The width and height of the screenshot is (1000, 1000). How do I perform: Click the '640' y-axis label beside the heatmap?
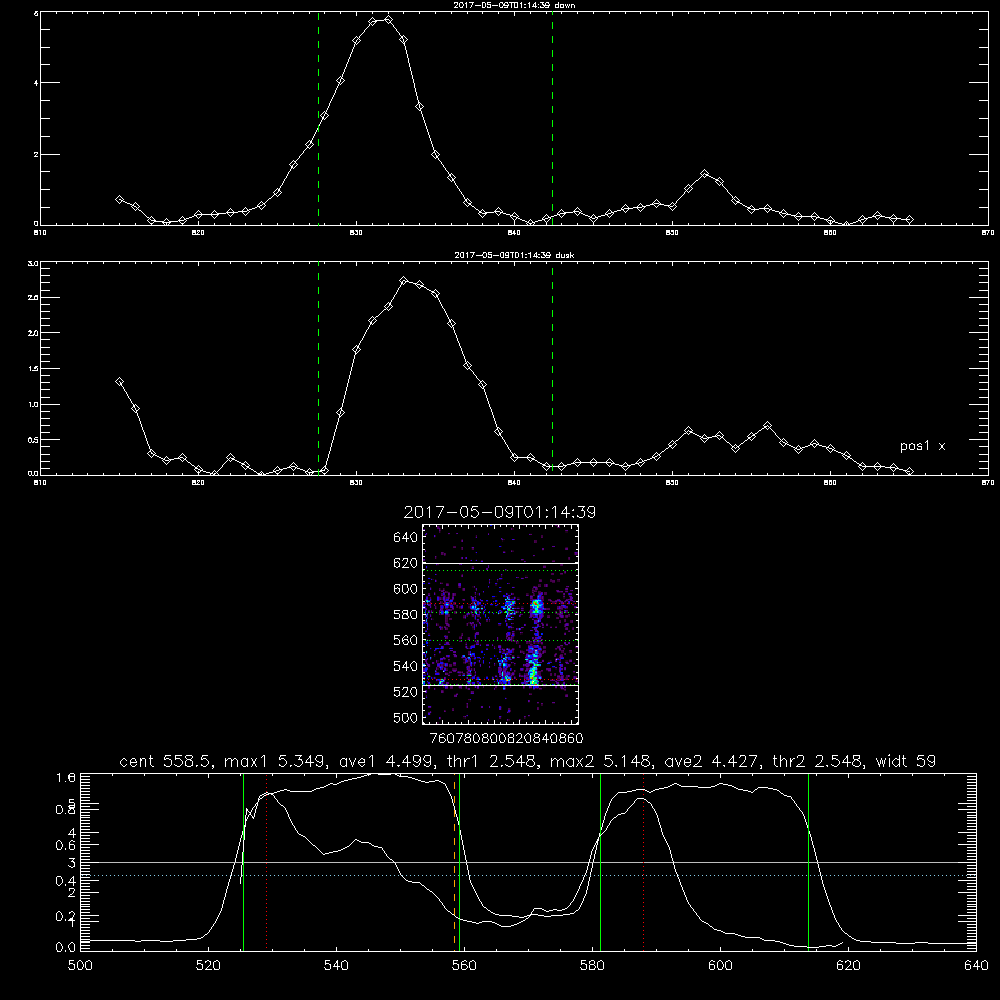(406, 538)
